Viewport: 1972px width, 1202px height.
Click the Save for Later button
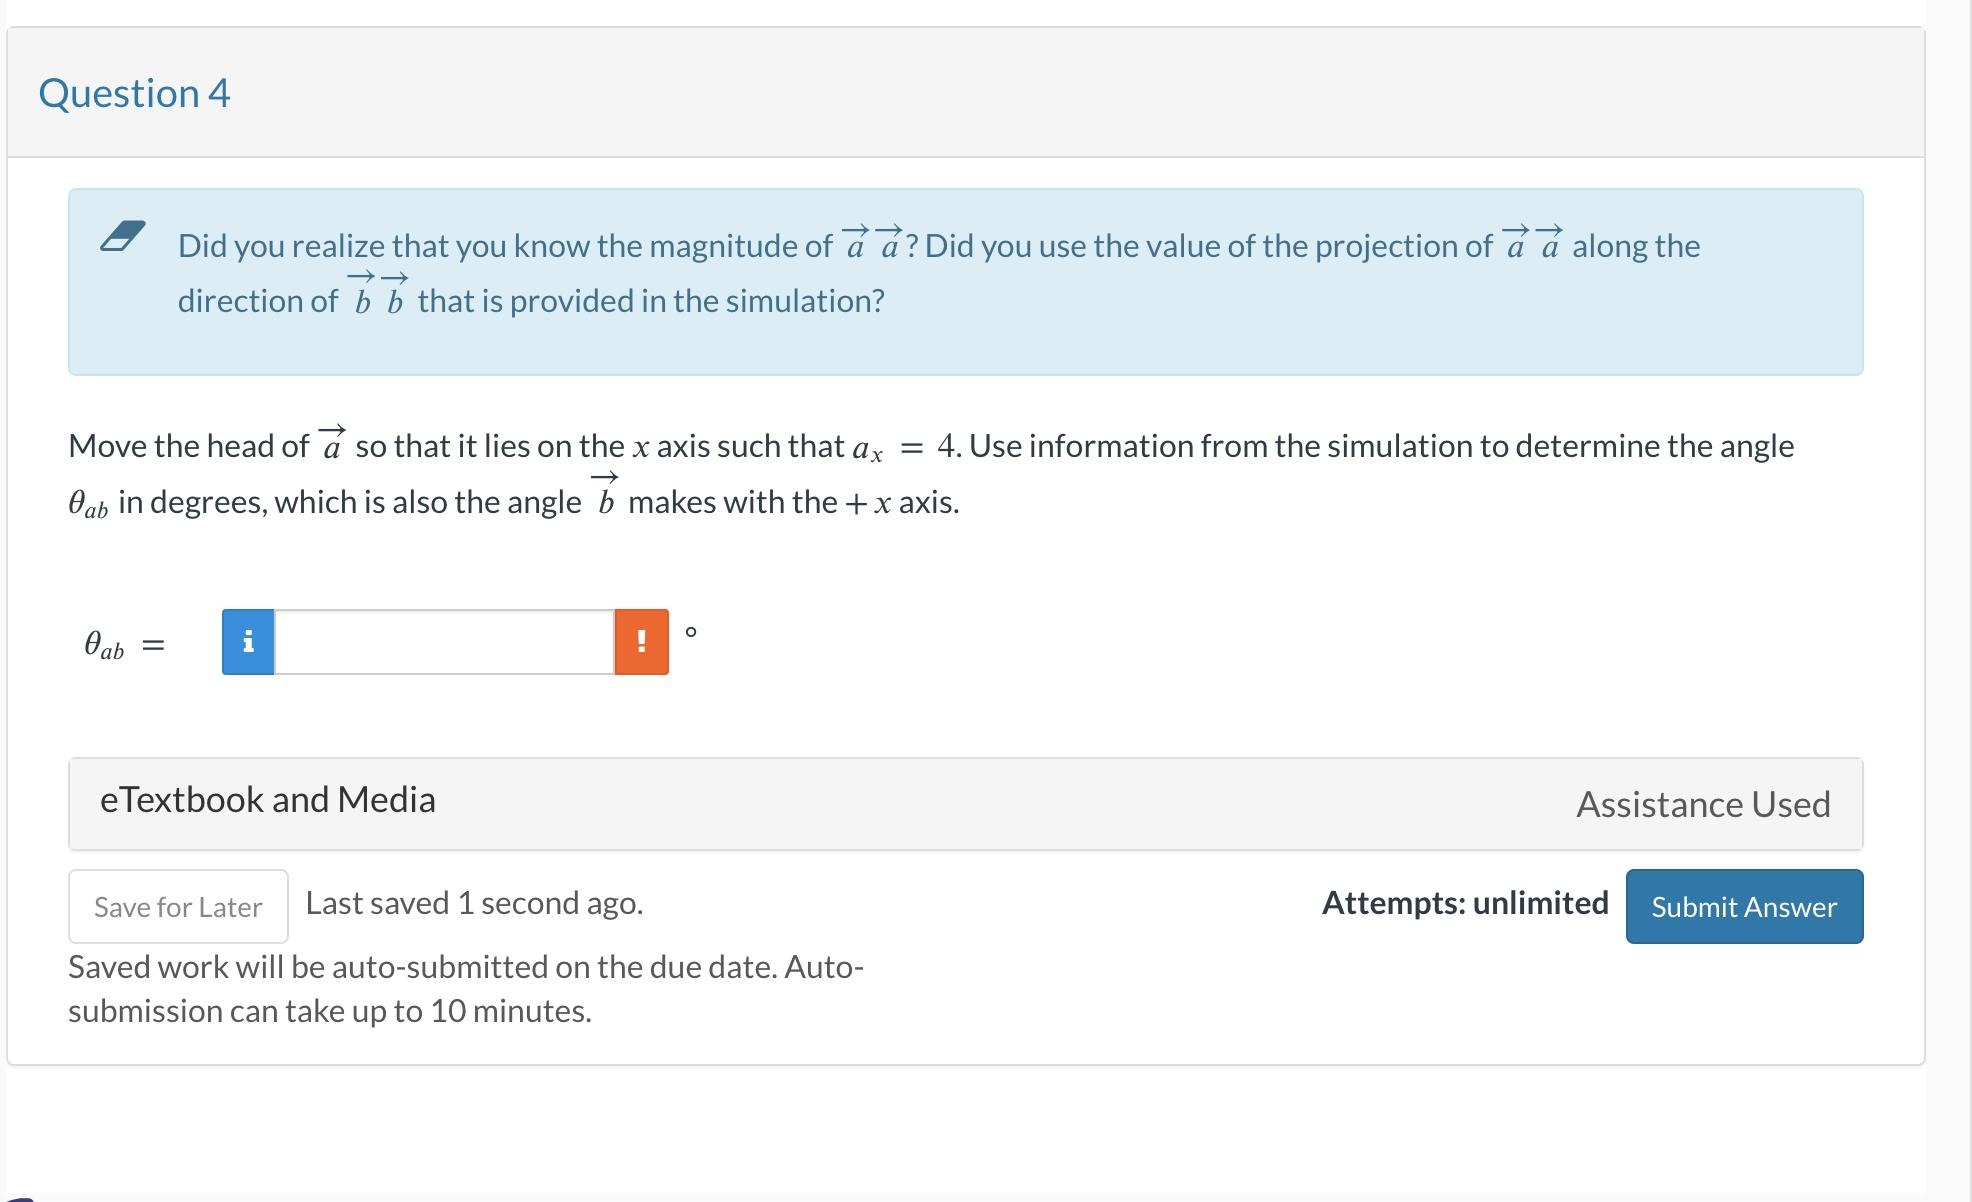[x=178, y=906]
